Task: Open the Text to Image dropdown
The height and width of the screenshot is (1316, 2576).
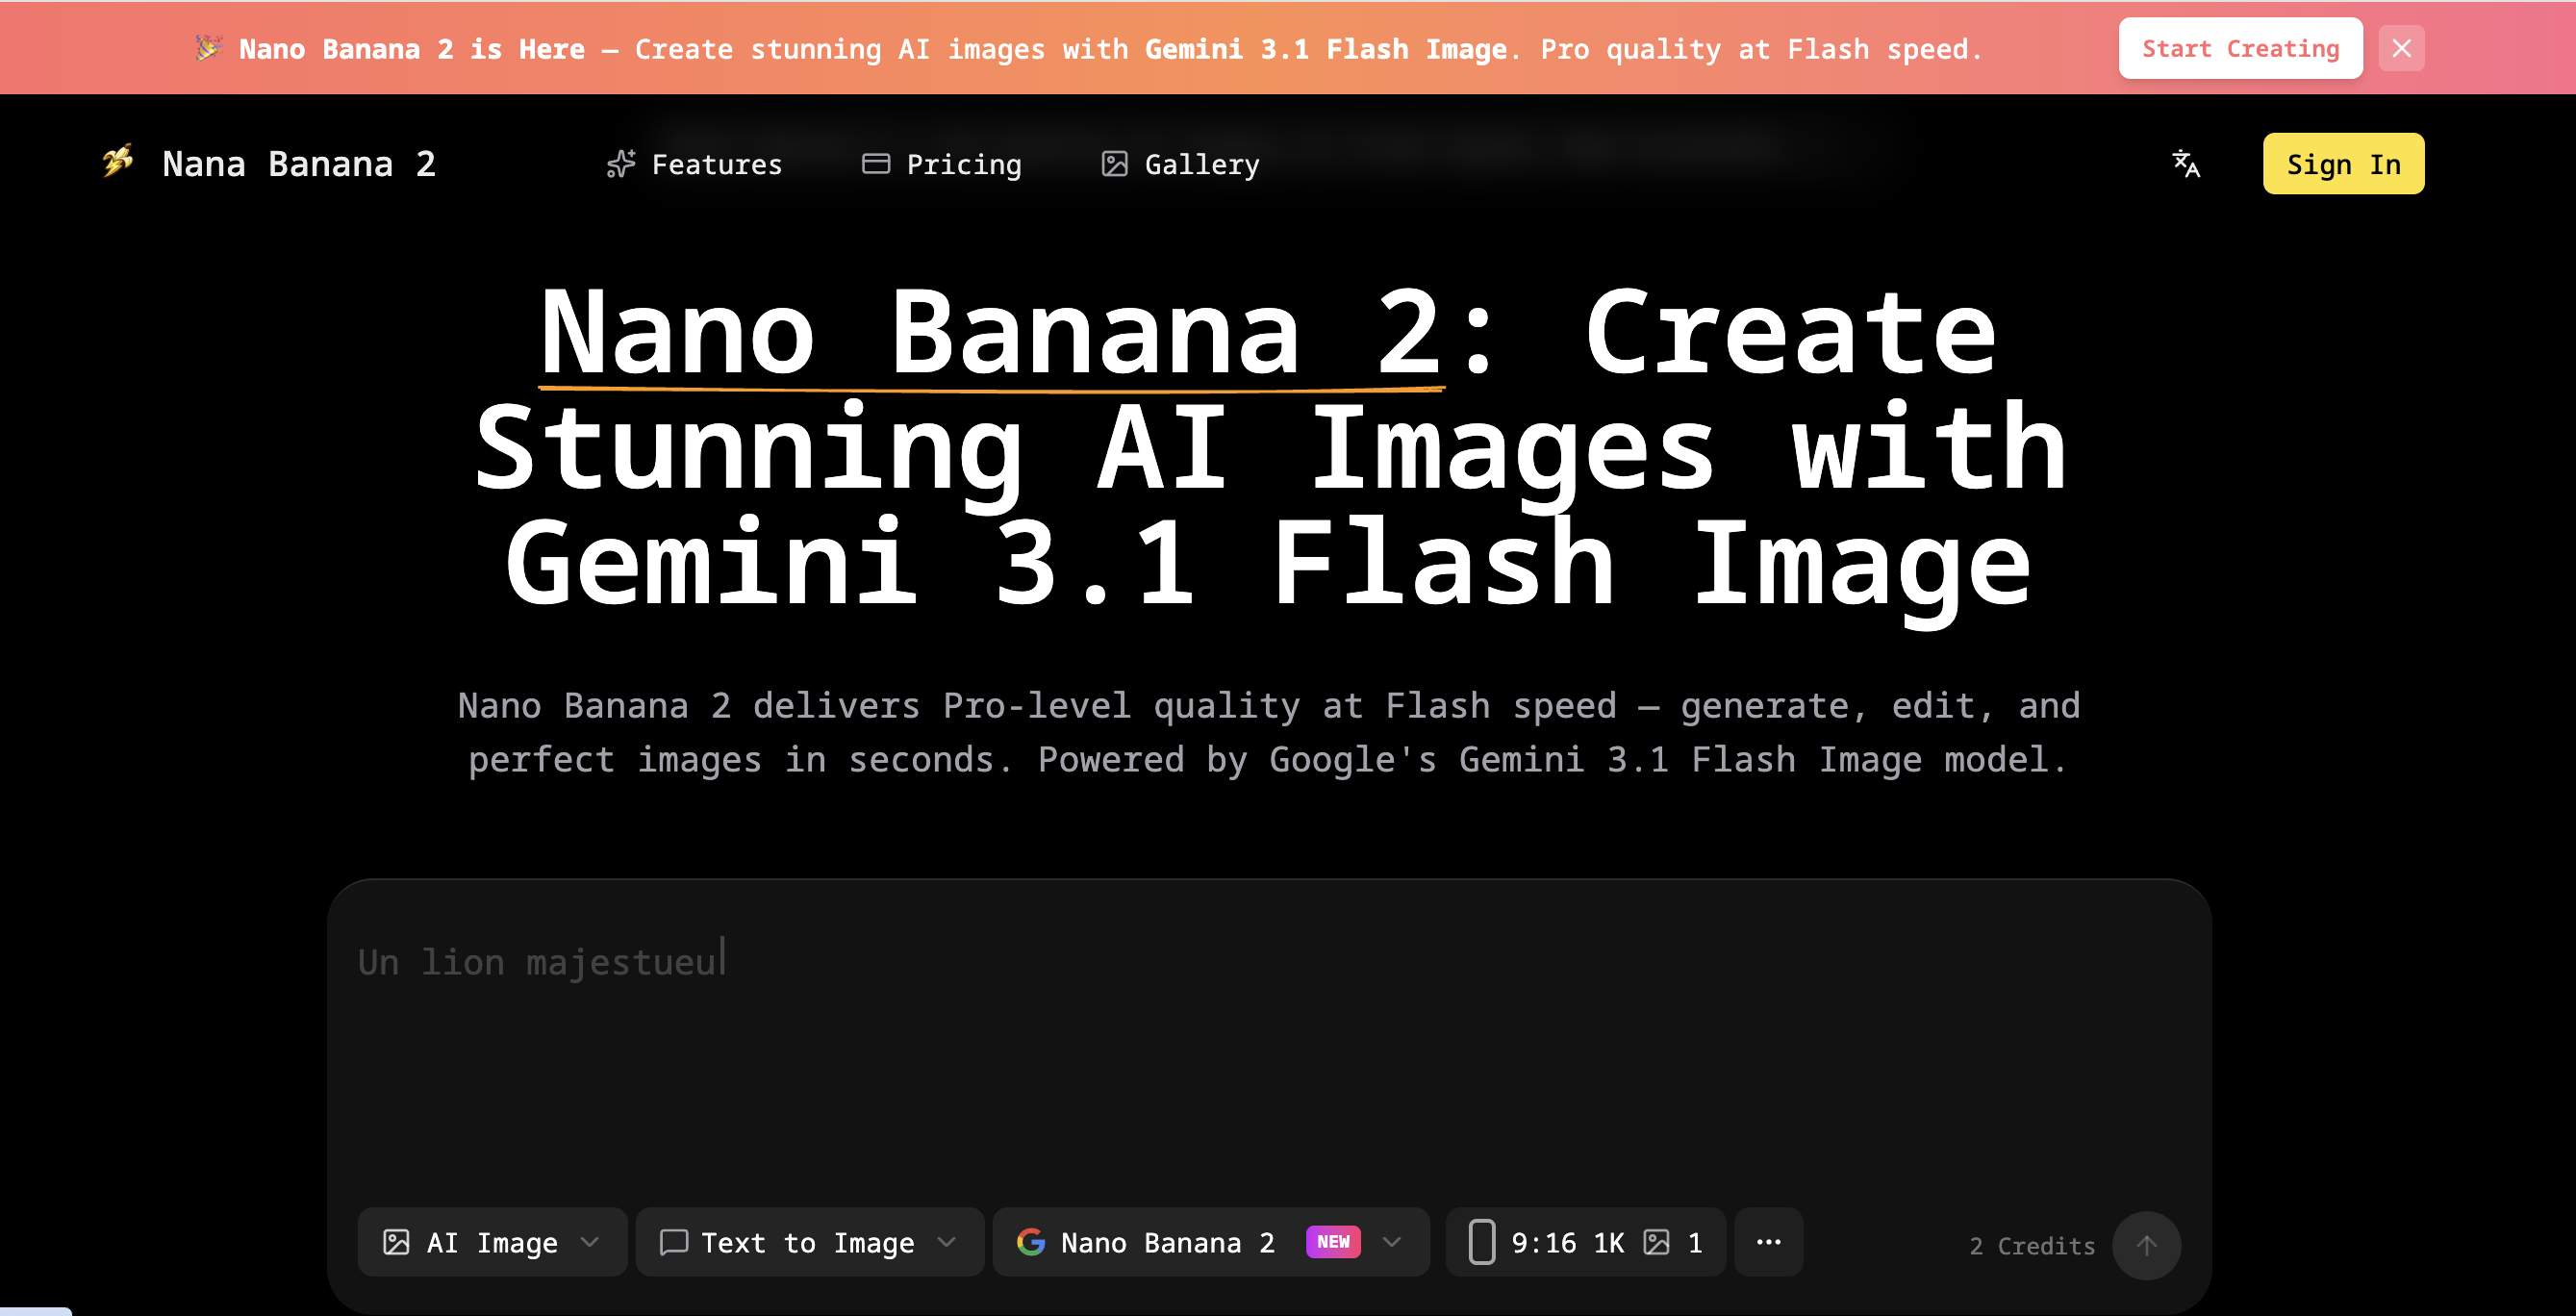Action: [x=947, y=1242]
